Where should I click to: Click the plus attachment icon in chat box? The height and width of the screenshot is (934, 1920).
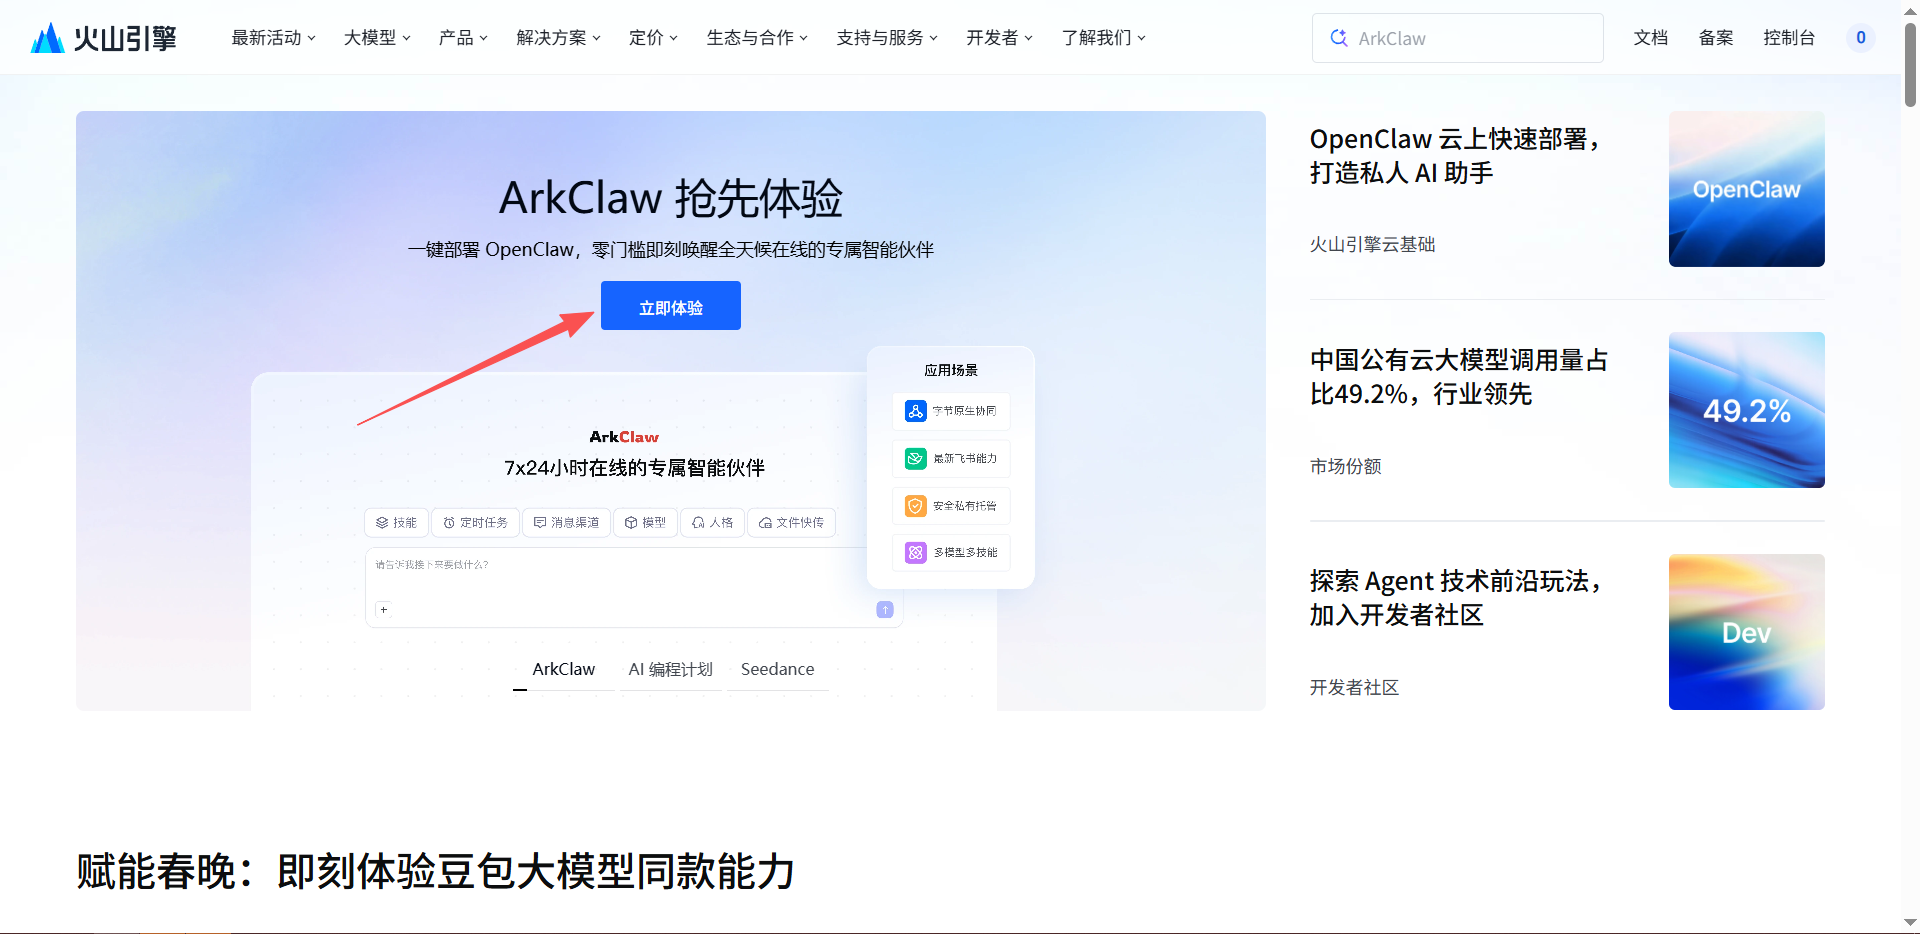(383, 609)
